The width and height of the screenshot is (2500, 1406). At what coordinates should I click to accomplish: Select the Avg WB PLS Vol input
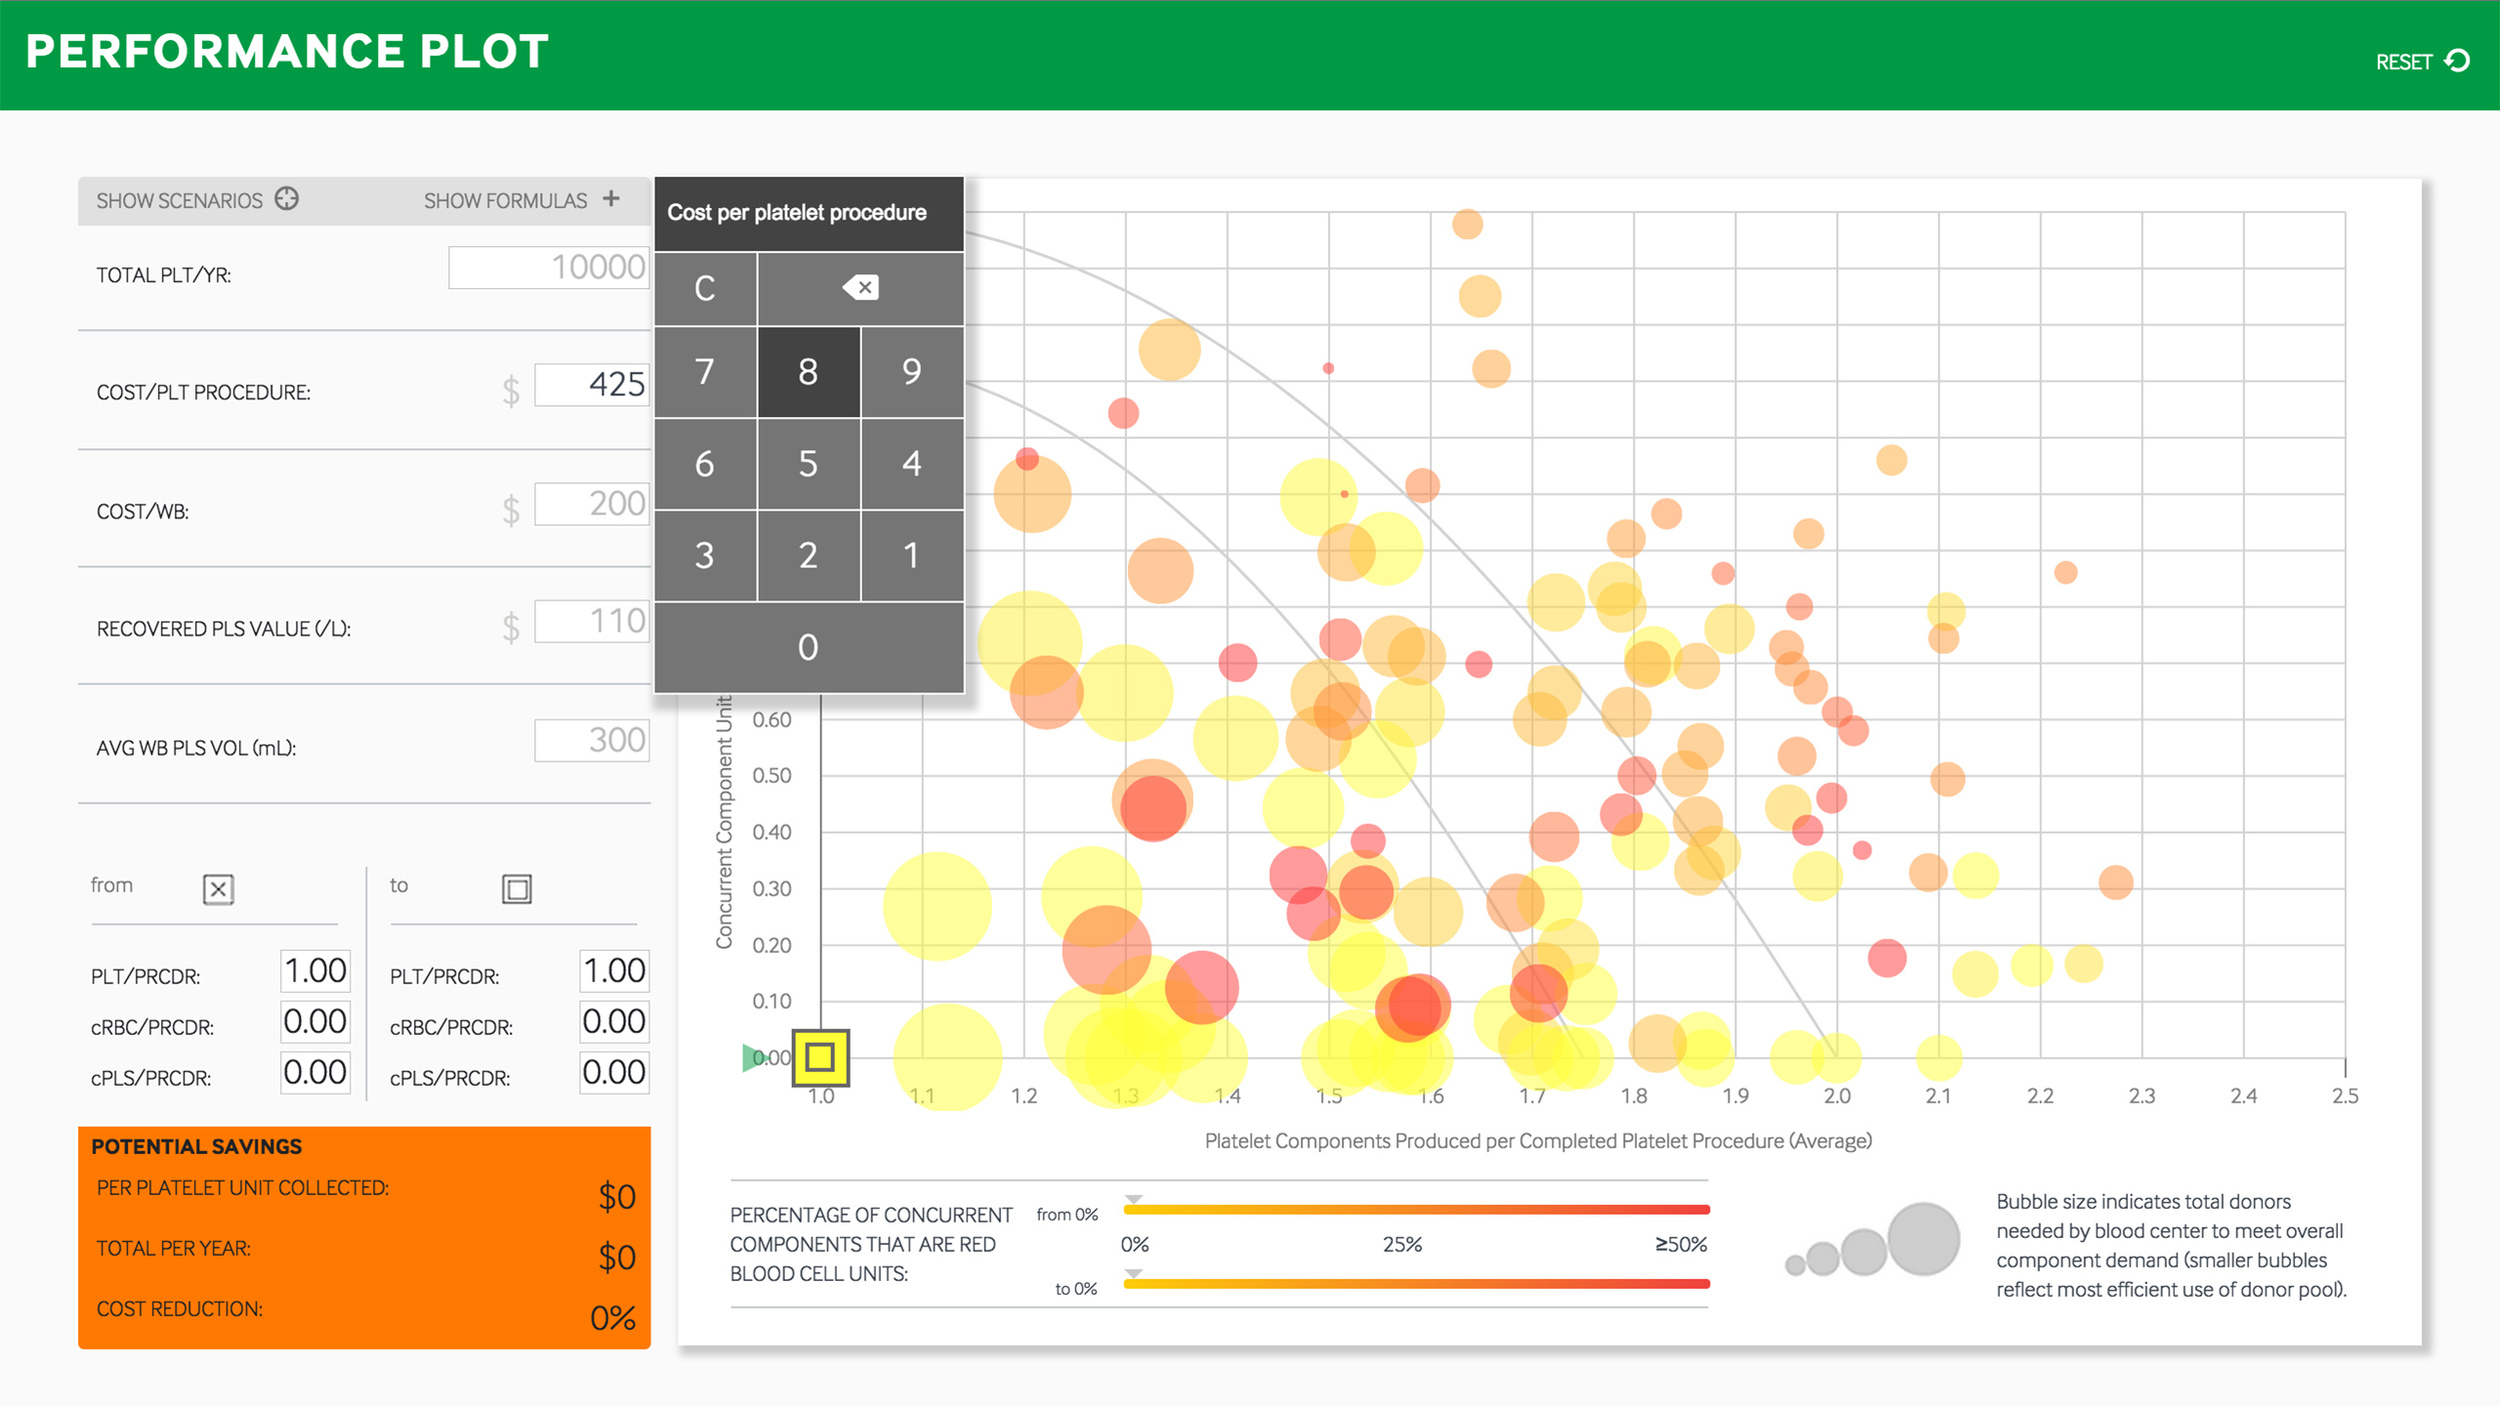point(592,740)
